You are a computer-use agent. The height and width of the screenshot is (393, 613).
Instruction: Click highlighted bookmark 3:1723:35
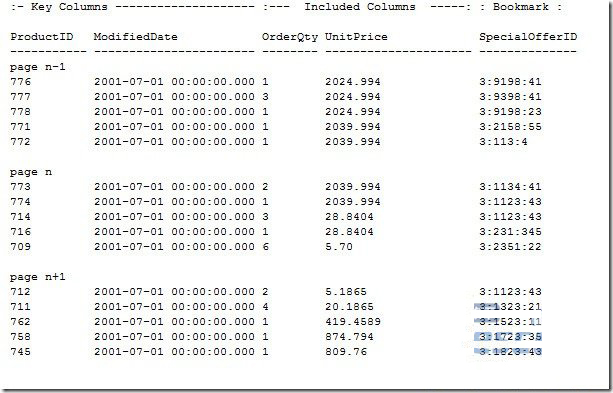click(x=511, y=337)
